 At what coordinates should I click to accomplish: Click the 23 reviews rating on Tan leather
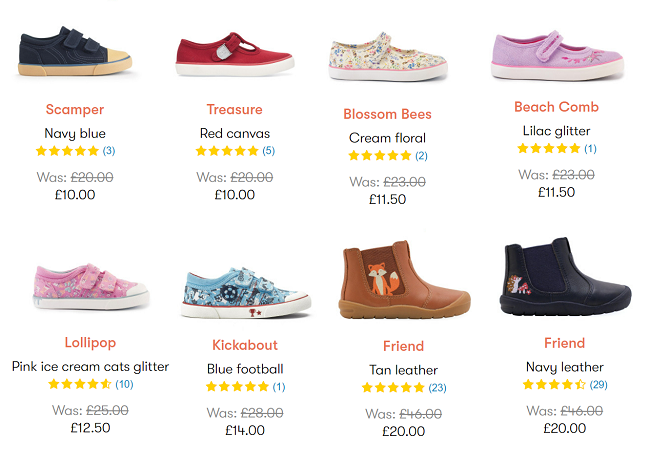pyautogui.click(x=403, y=387)
